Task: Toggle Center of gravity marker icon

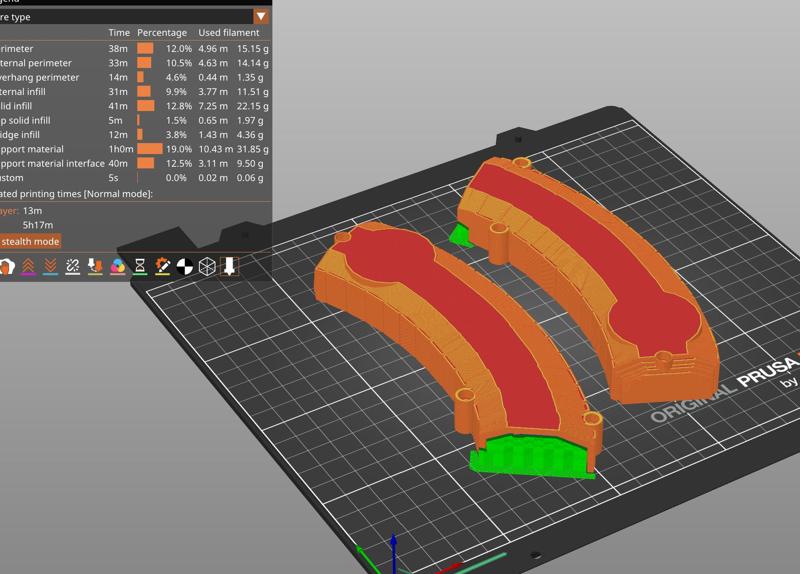Action: (x=185, y=266)
